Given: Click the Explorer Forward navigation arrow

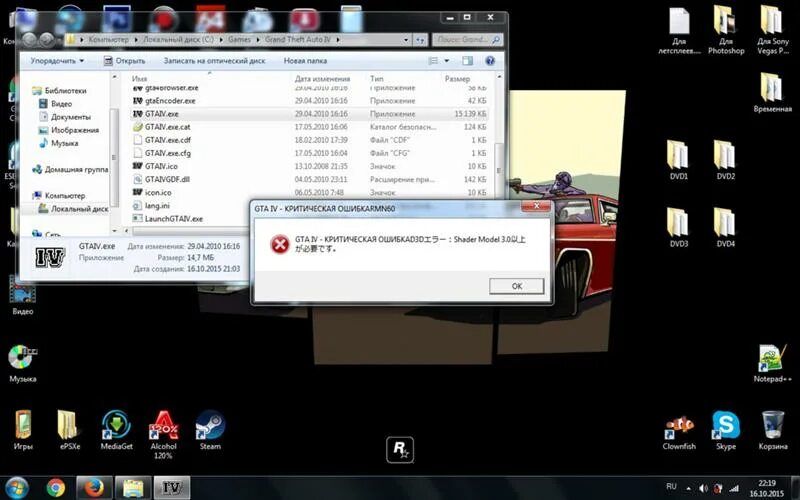Looking at the screenshot, I should pyautogui.click(x=46, y=39).
